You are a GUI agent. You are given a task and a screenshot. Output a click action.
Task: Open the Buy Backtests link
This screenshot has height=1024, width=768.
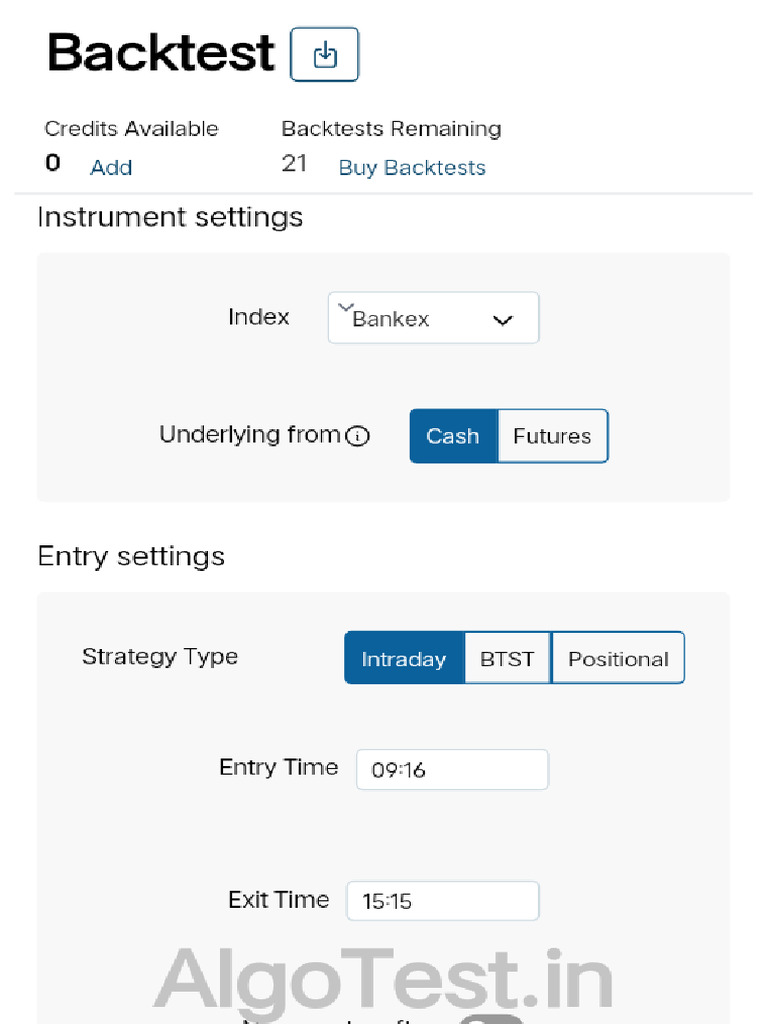(412, 168)
